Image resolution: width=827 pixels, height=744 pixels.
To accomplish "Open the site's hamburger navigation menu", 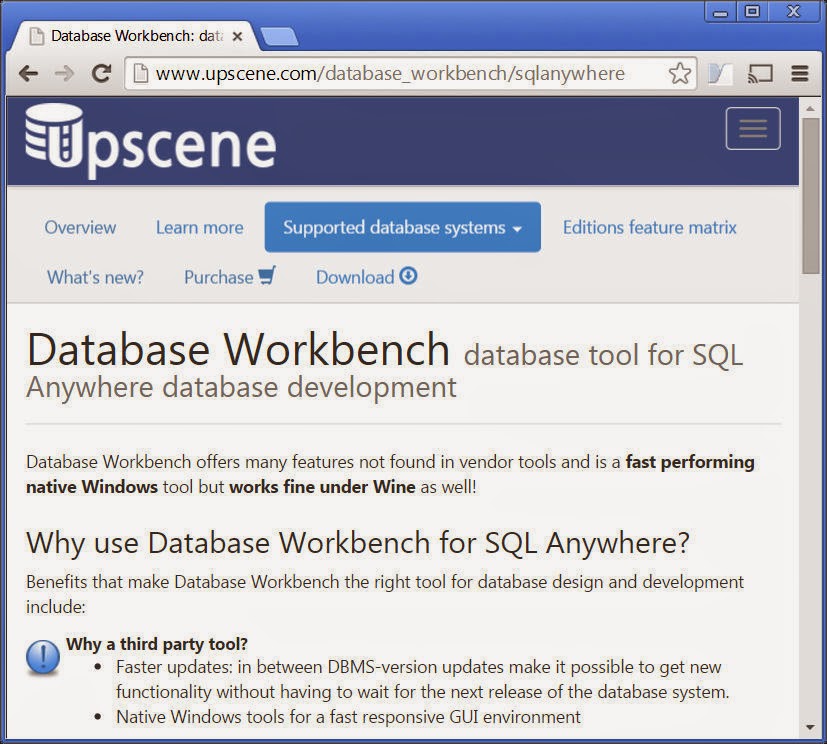I will [x=752, y=128].
